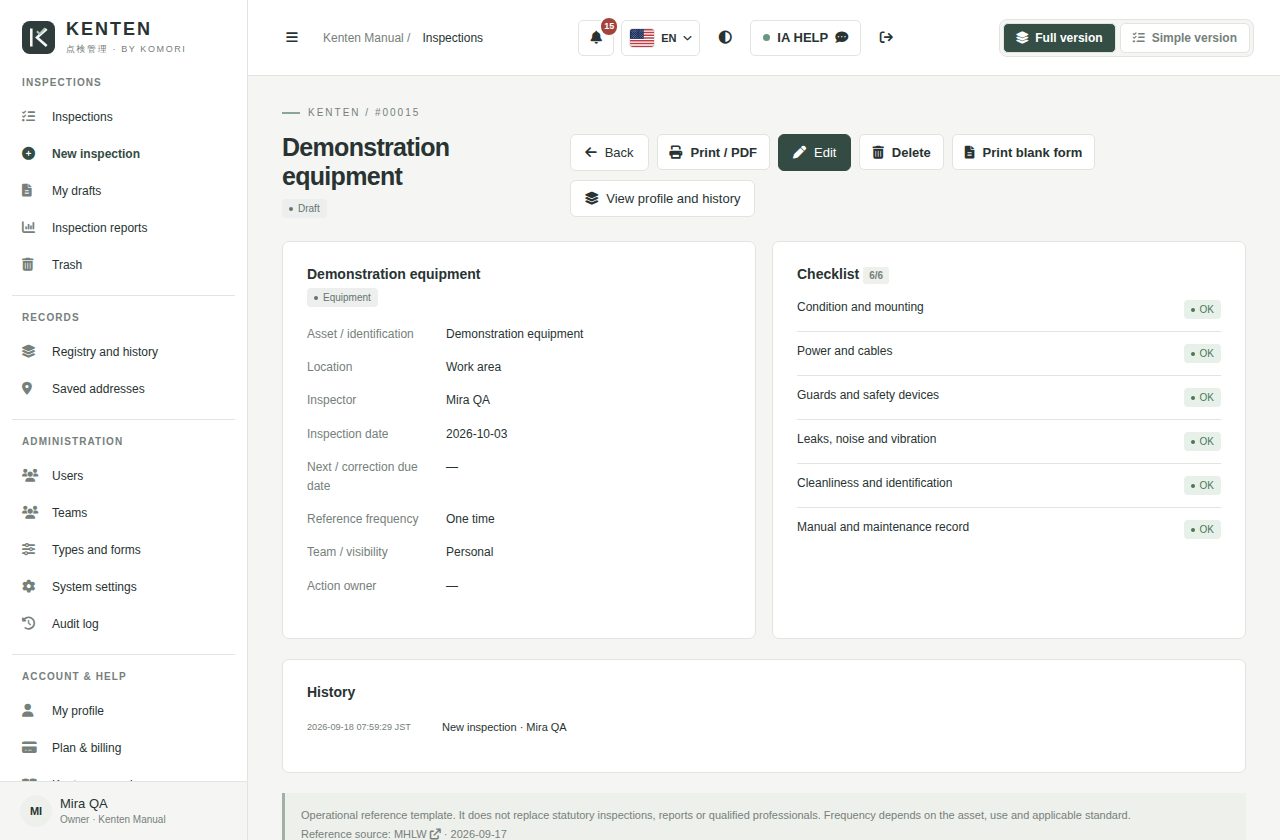Click OK status for Guards and safety devices
The image size is (1280, 840).
[x=1202, y=398]
